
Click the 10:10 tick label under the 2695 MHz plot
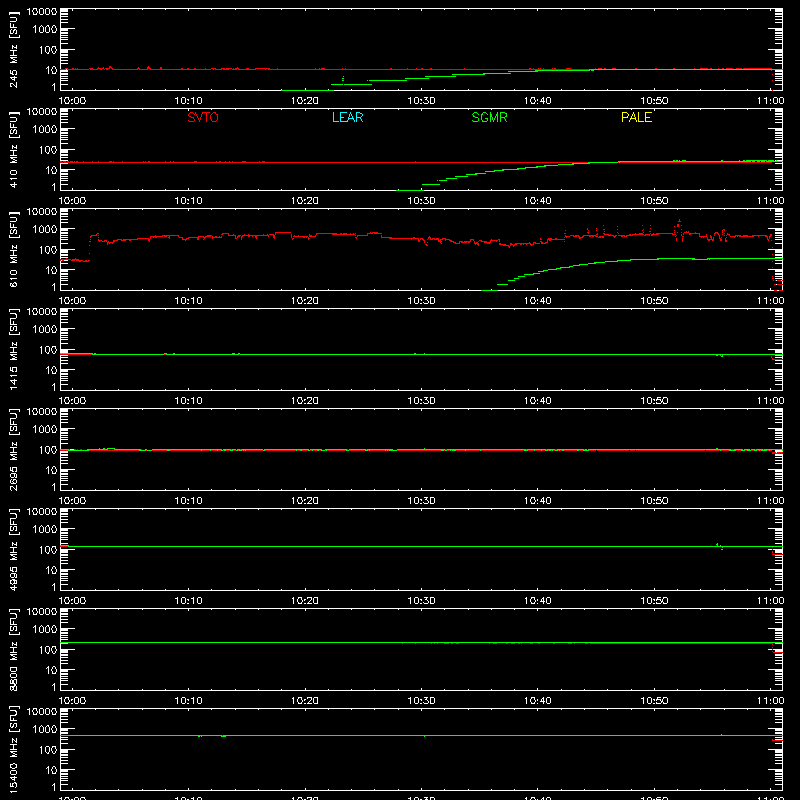pos(188,501)
